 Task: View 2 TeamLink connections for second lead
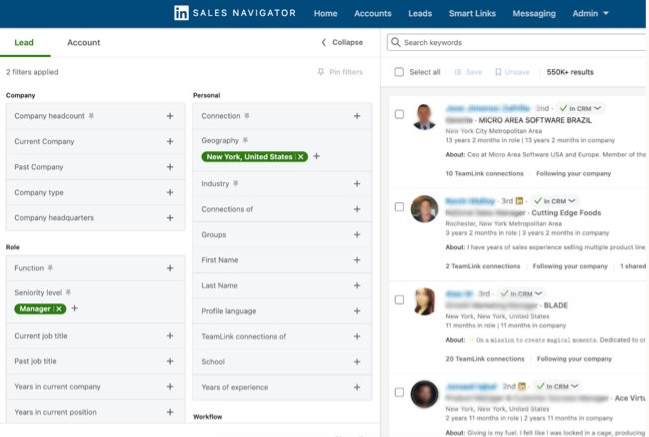(x=483, y=266)
